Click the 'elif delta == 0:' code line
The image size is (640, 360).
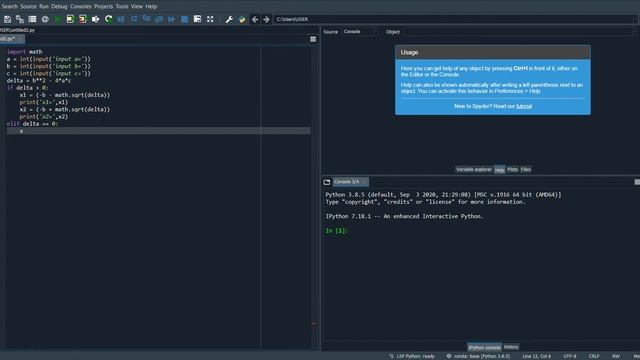33,124
